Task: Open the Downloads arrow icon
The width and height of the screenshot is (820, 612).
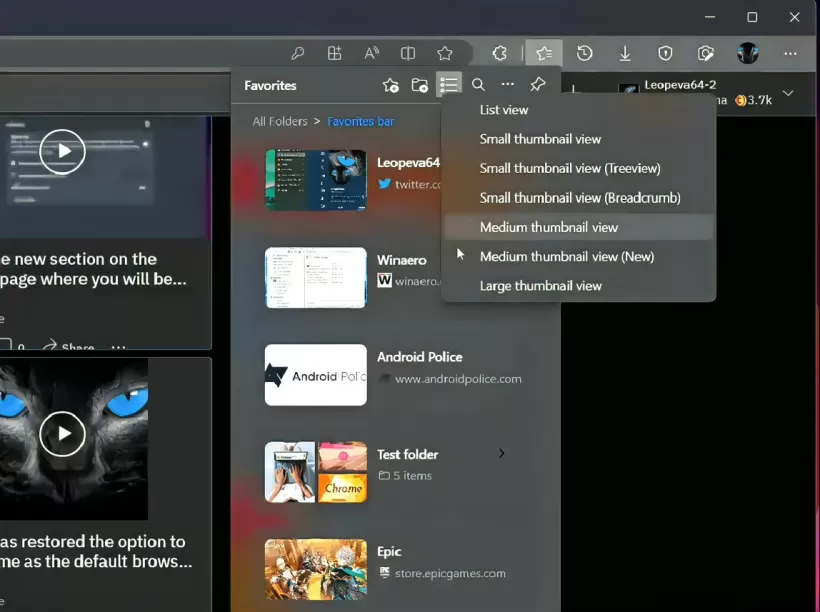Action: [625, 53]
